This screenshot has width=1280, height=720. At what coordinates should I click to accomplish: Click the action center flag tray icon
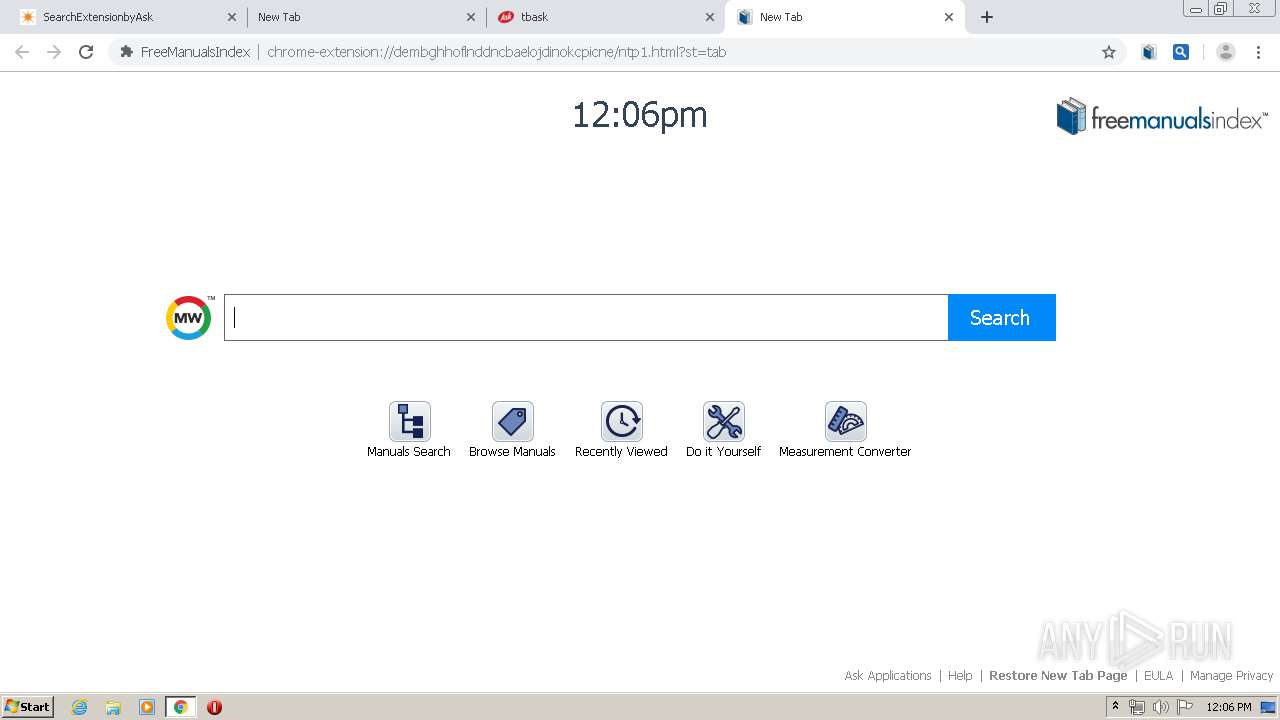point(1185,707)
